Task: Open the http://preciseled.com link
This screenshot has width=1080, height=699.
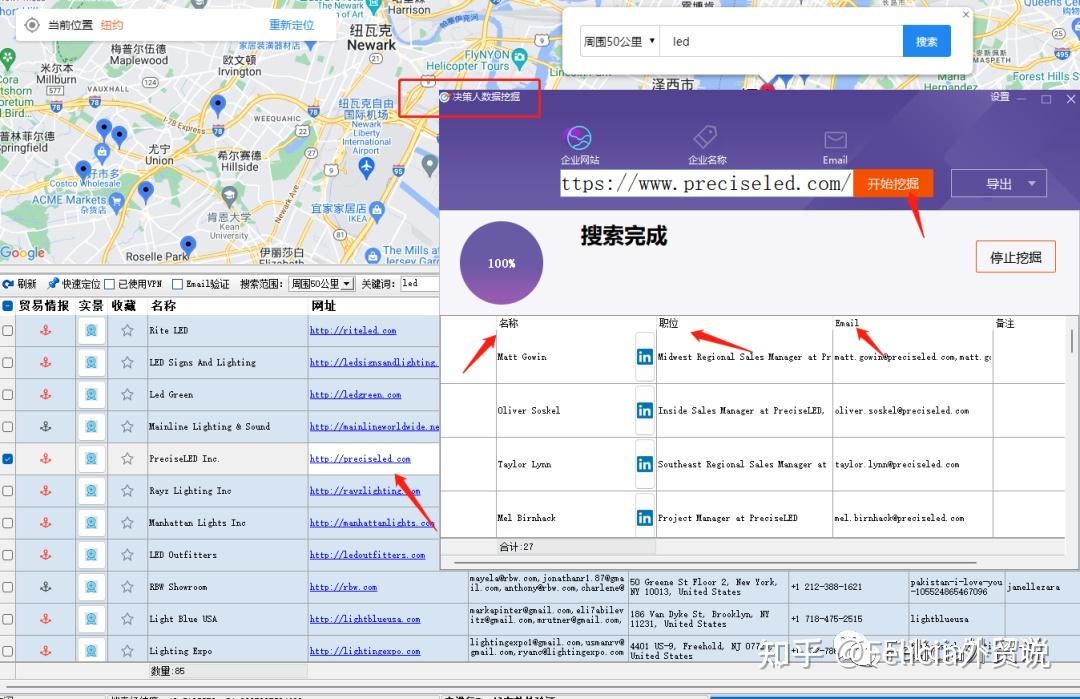Action: point(360,459)
